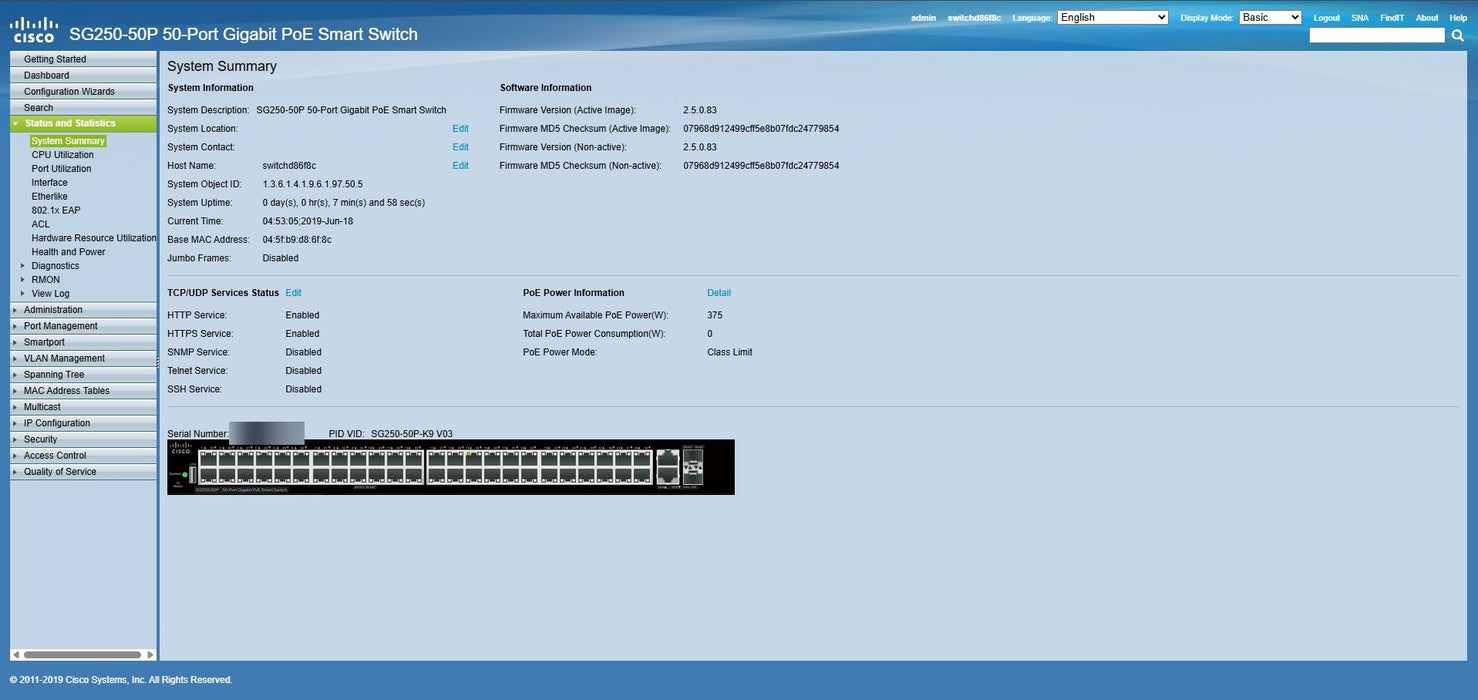
Task: Click sidebar scroll left arrow
Action: coord(15,655)
